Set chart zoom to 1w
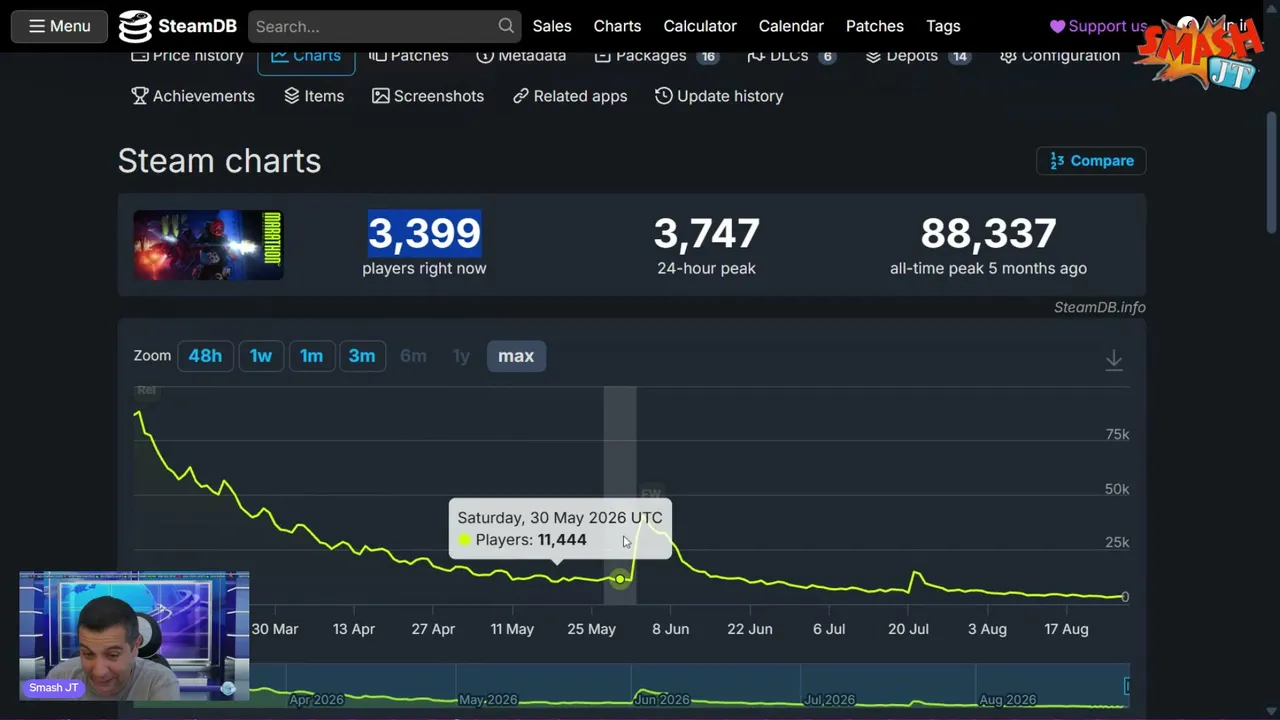Image resolution: width=1280 pixels, height=720 pixels. pos(261,356)
